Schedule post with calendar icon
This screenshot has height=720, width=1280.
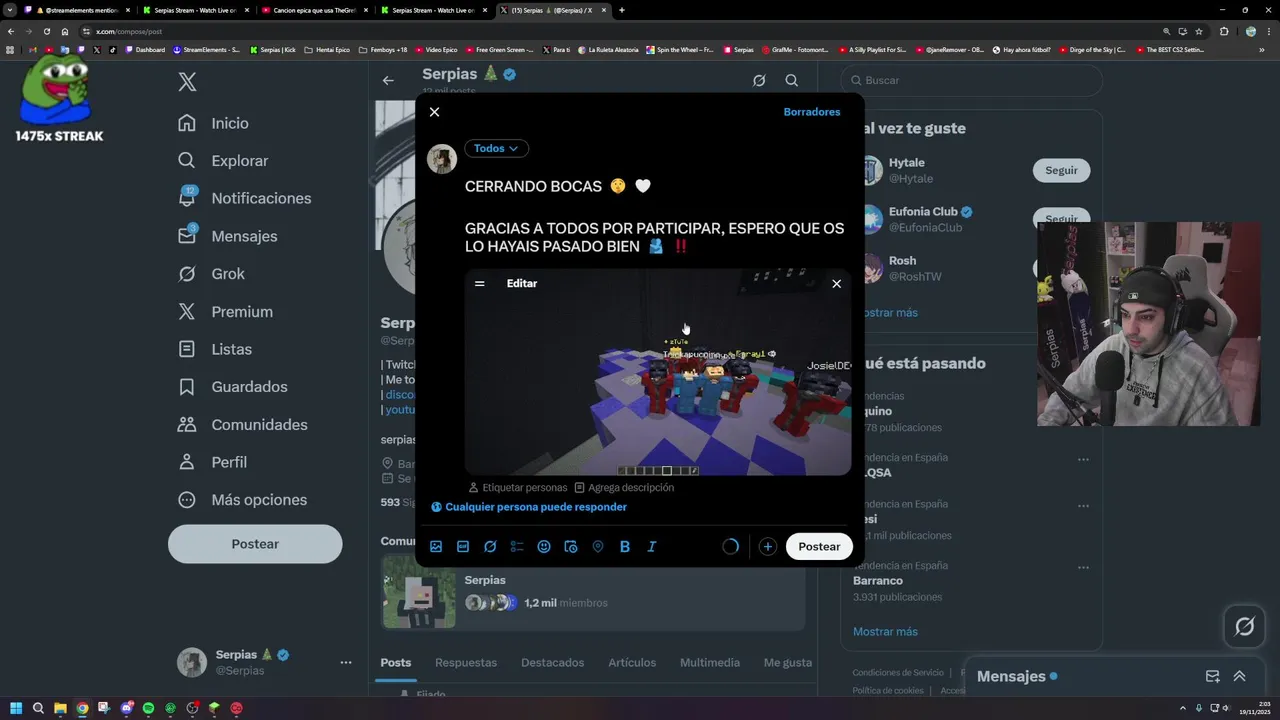571,547
